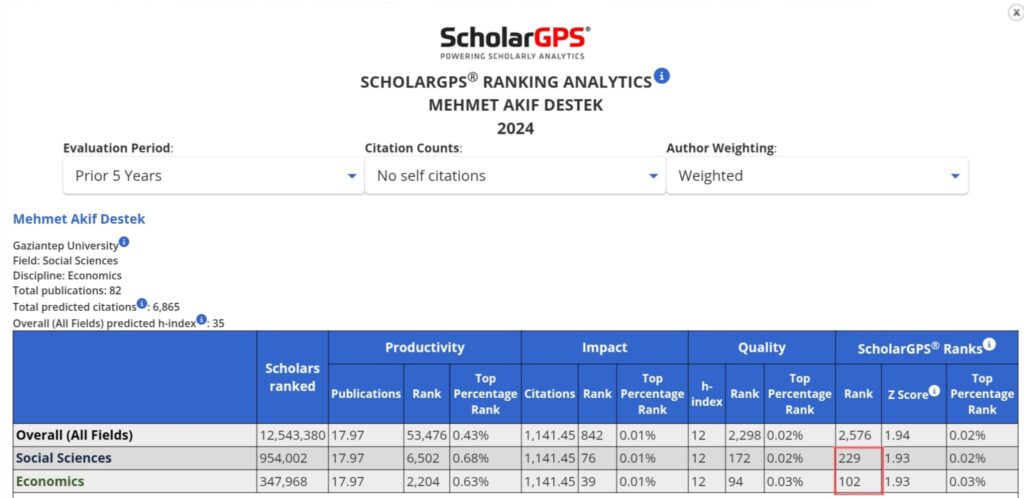
Task: Click the Productivity column group header
Action: click(x=424, y=347)
